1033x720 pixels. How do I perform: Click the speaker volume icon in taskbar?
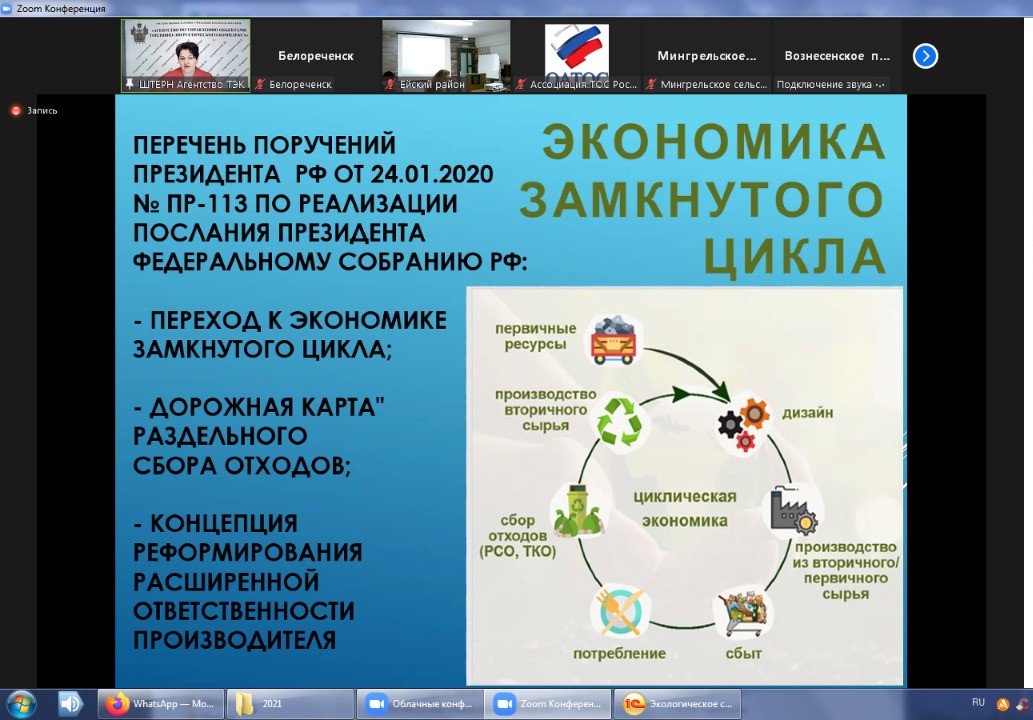click(70, 703)
